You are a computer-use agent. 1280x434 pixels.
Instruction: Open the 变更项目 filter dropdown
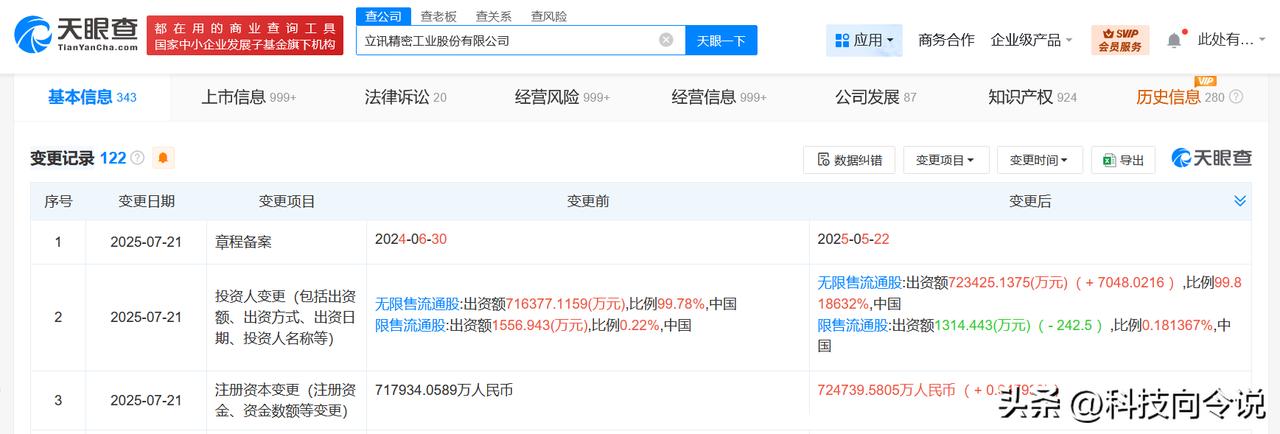click(946, 160)
